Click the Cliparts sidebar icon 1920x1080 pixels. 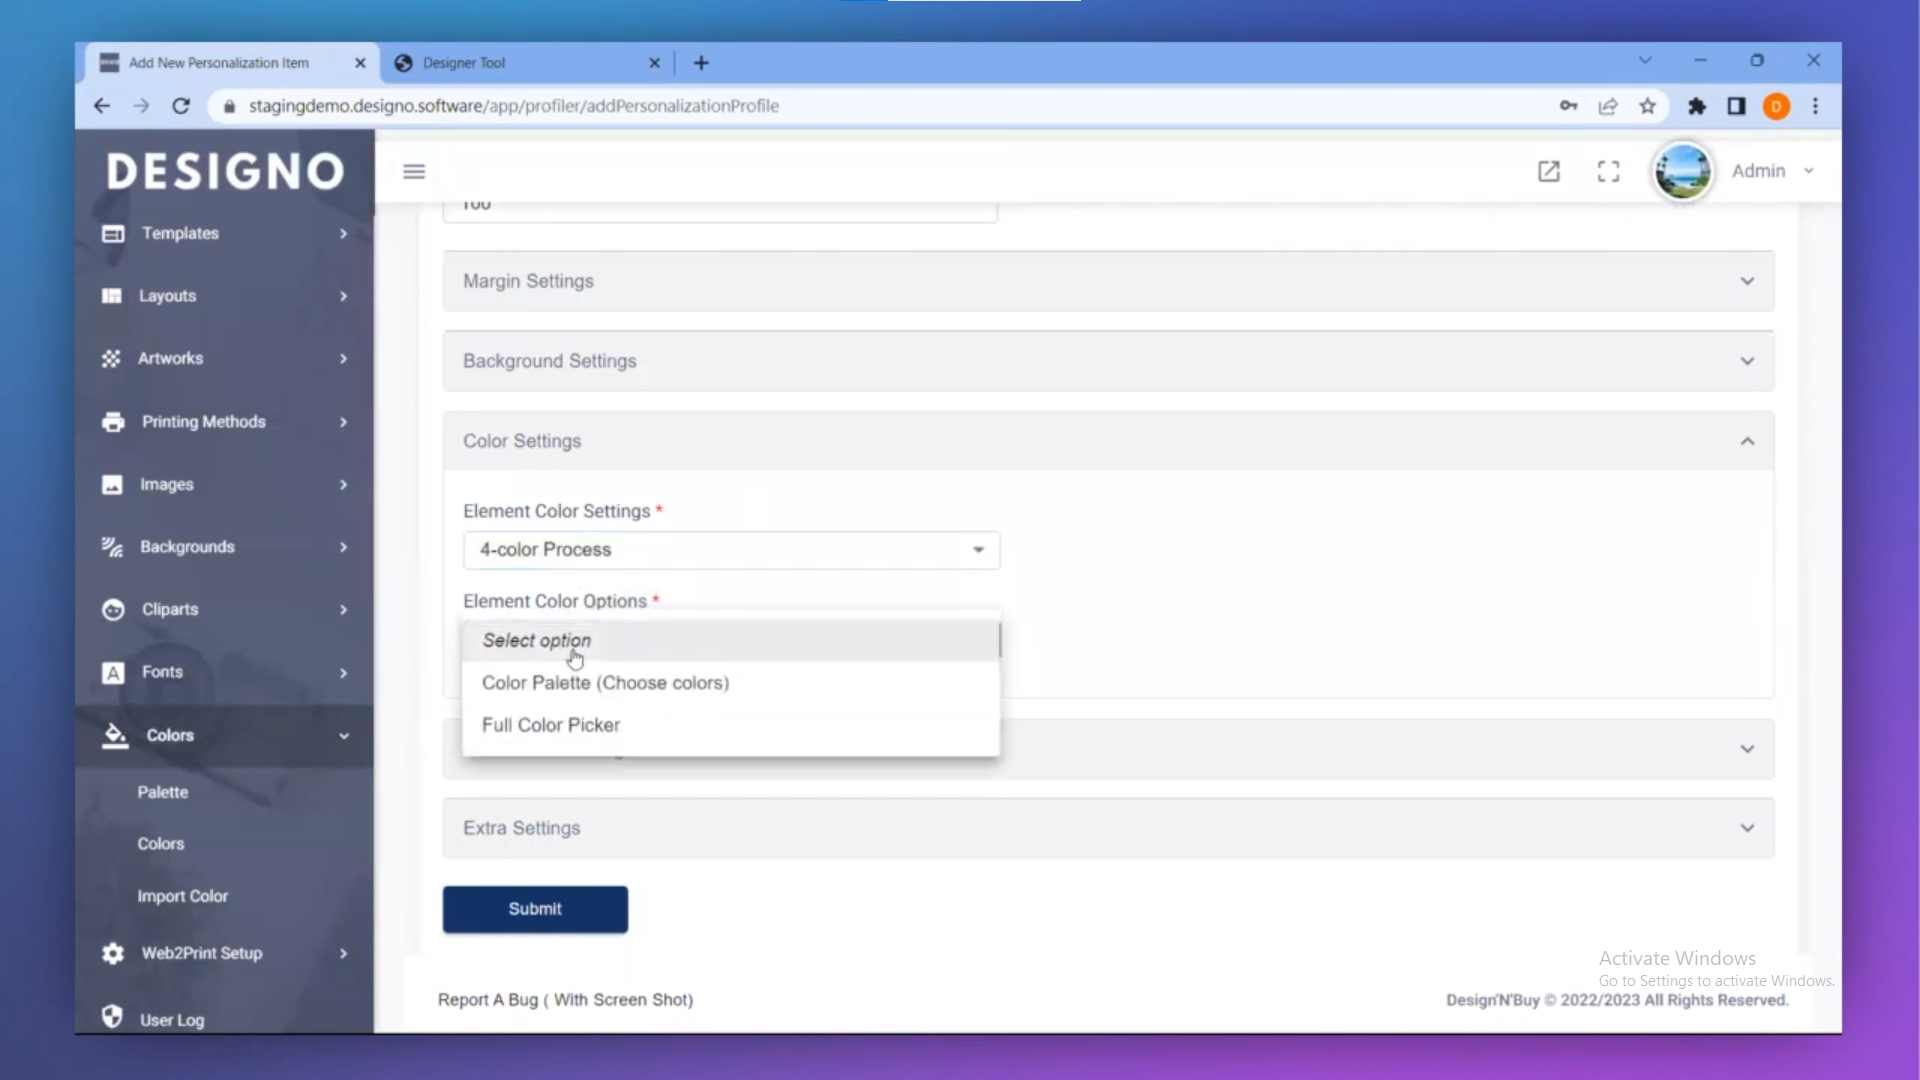(113, 610)
